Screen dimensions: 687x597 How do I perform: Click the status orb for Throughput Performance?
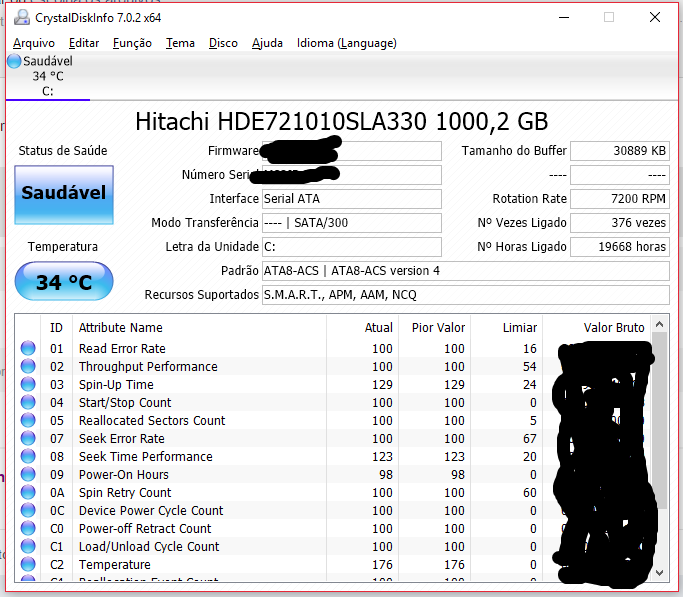click(x=28, y=366)
